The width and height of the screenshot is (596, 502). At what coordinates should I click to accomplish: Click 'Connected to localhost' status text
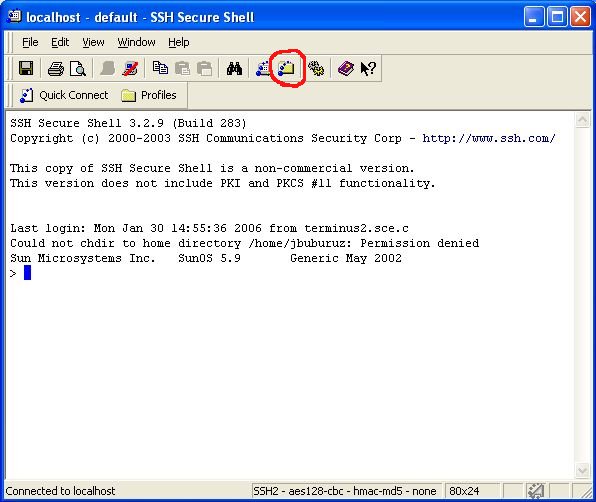pyautogui.click(x=60, y=491)
